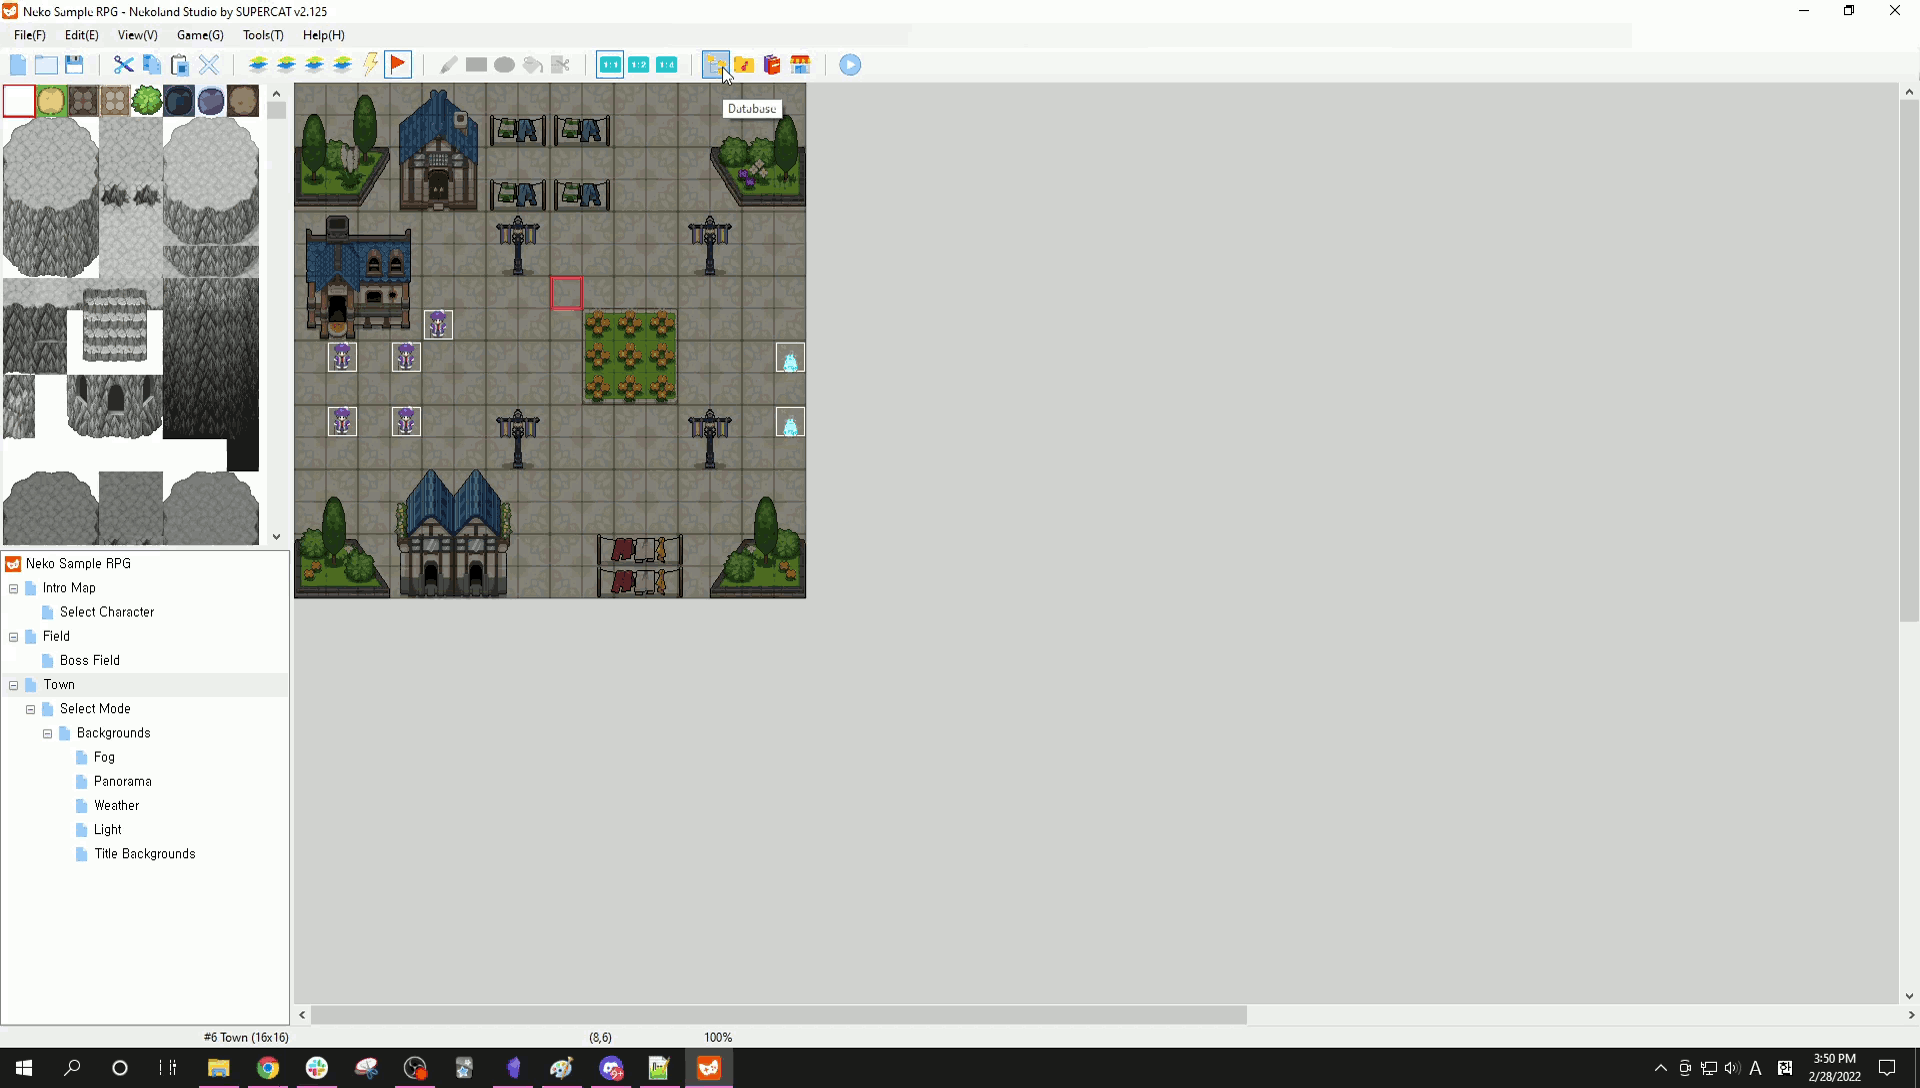
Task: Select the Town map in the tree
Action: (x=59, y=685)
